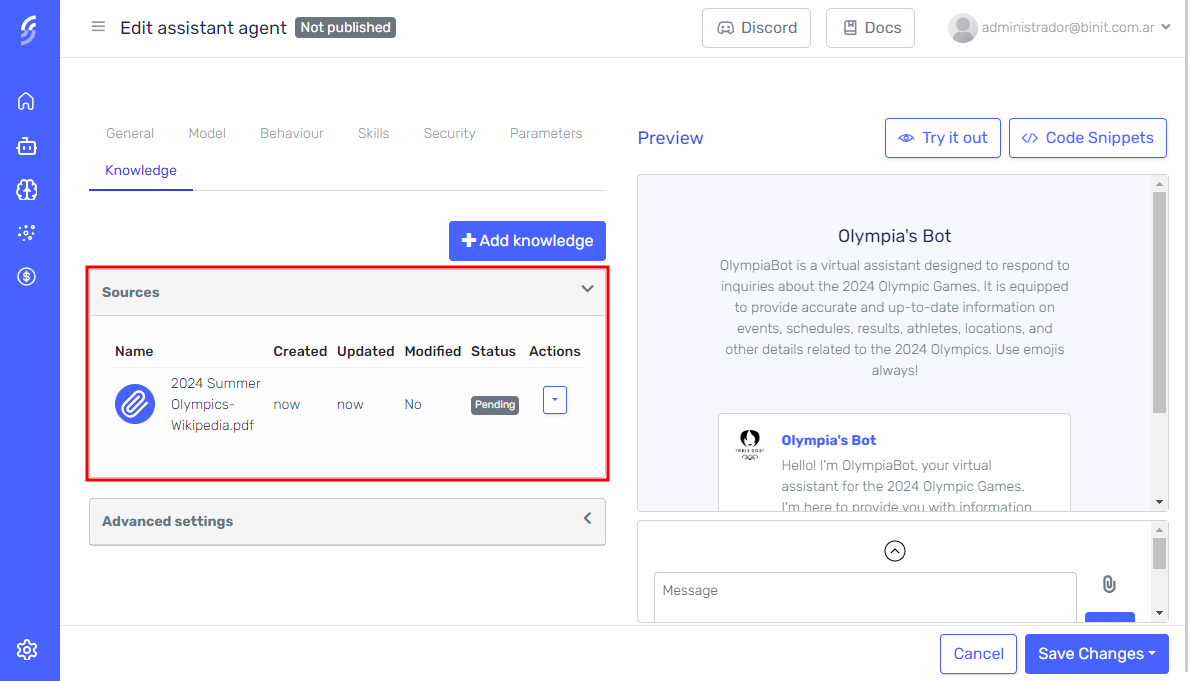The width and height of the screenshot is (1188, 681).
Task: Open the Save Changes dropdown button
Action: point(1096,654)
